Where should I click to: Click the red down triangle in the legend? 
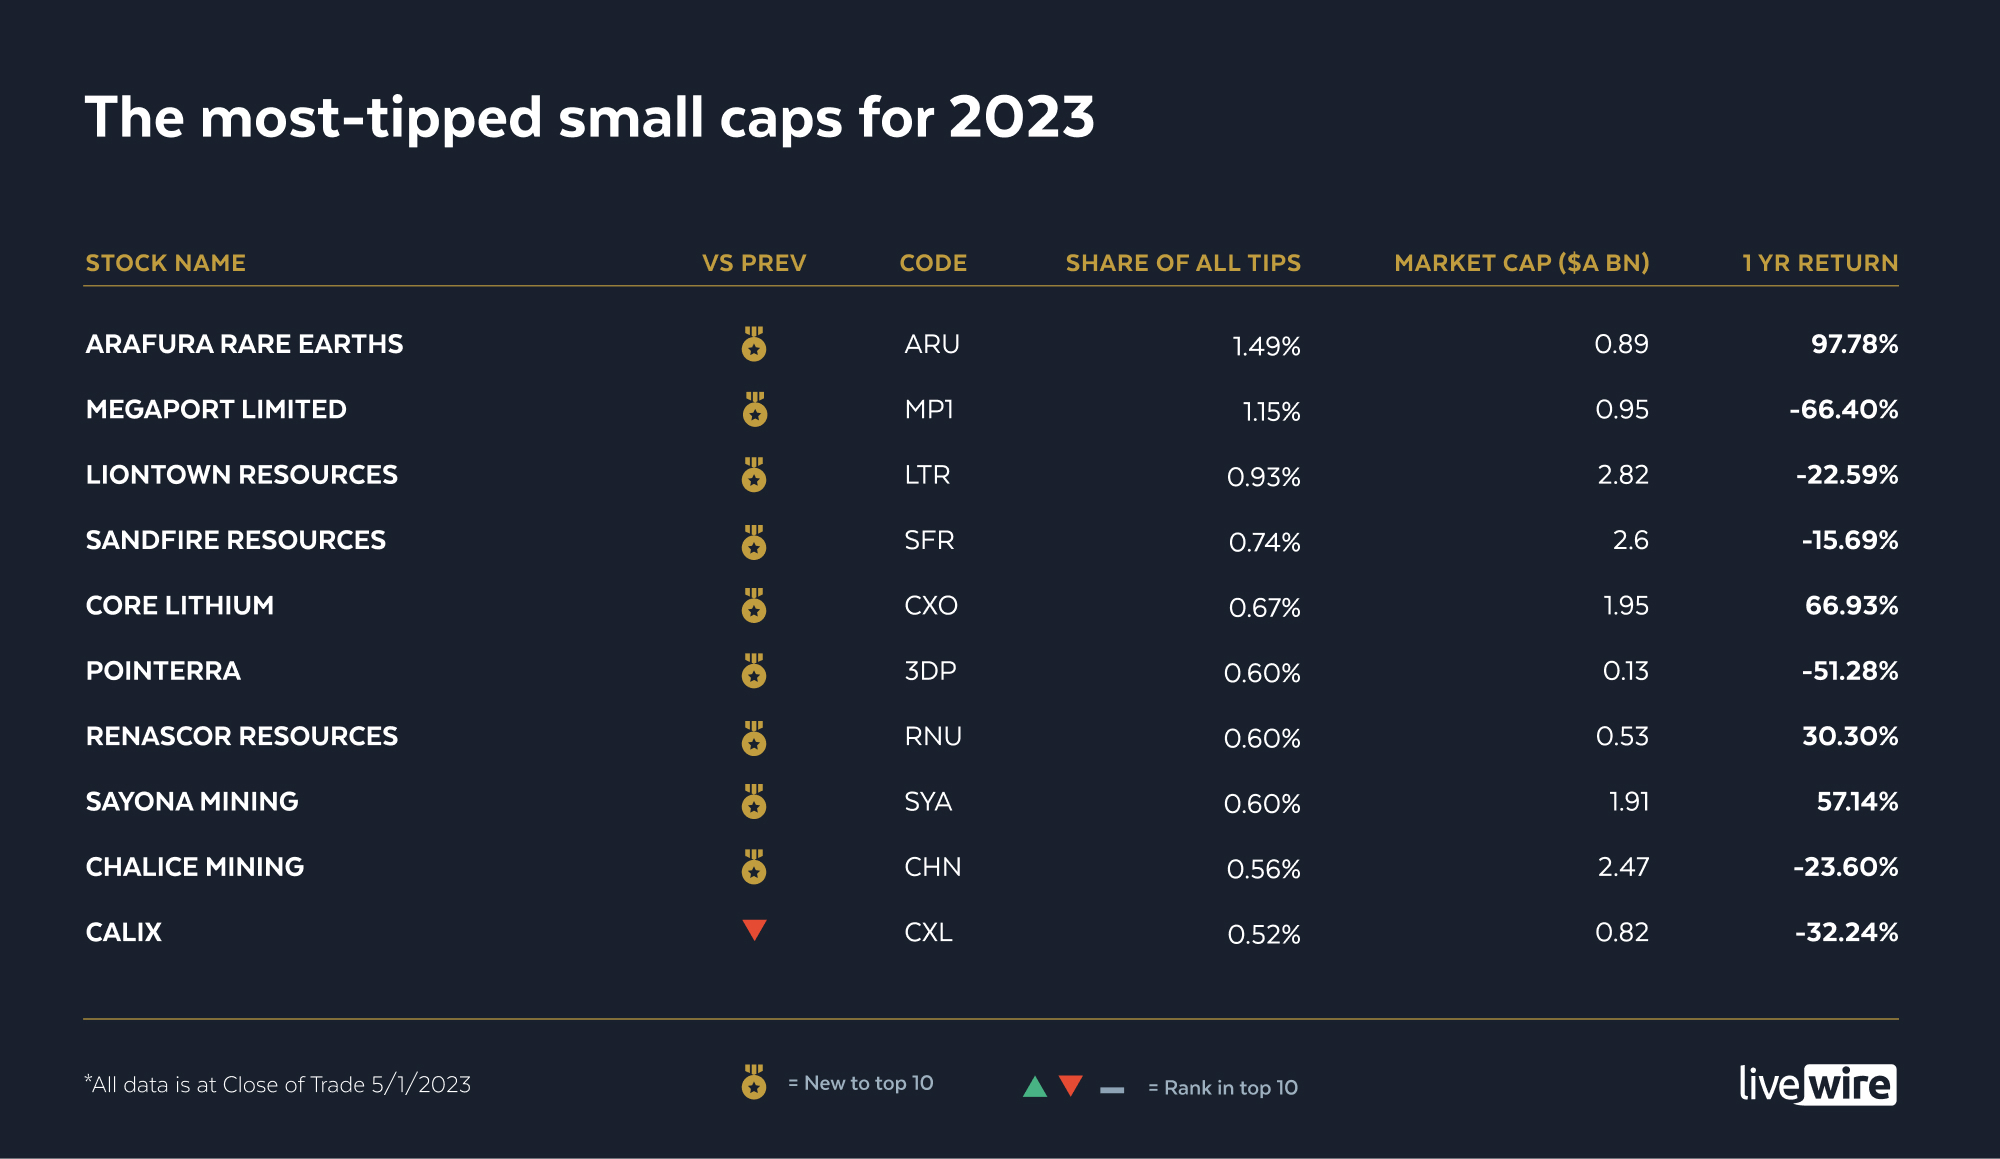click(x=1071, y=1086)
